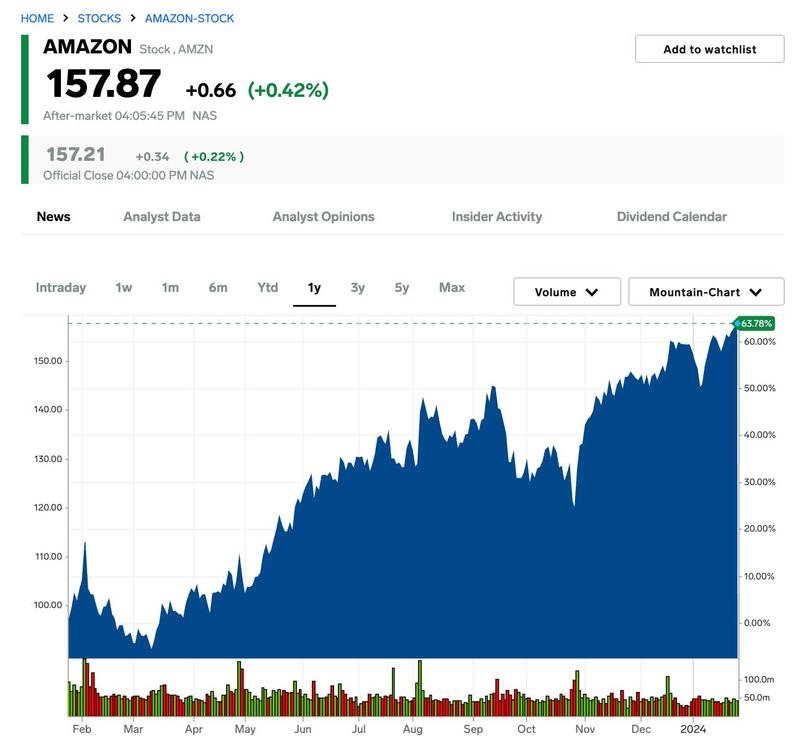Click the Oct date axis label
This screenshot has width=800, height=749.
(x=527, y=729)
